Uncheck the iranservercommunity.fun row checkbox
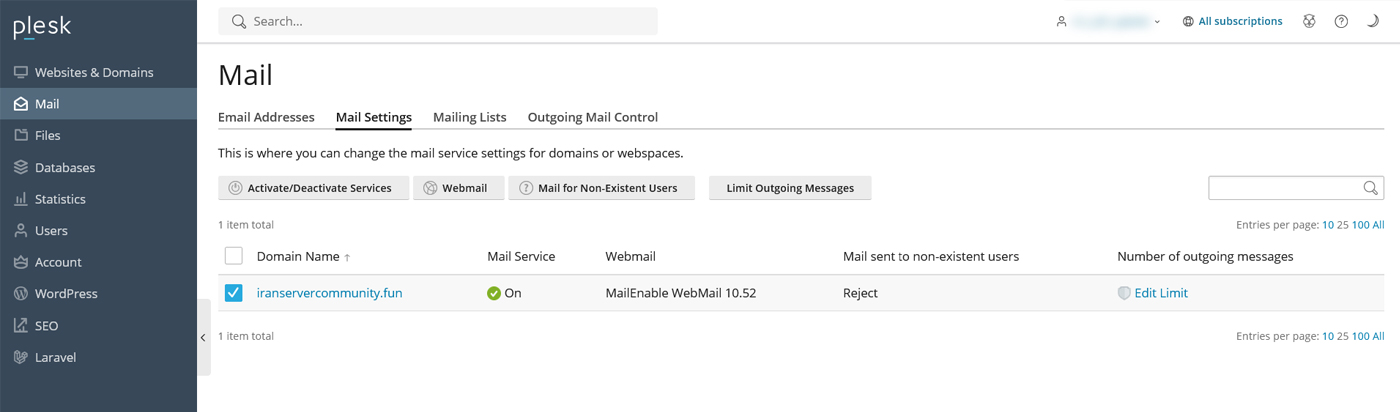Screen dimensions: 1400x412 [x=233, y=293]
